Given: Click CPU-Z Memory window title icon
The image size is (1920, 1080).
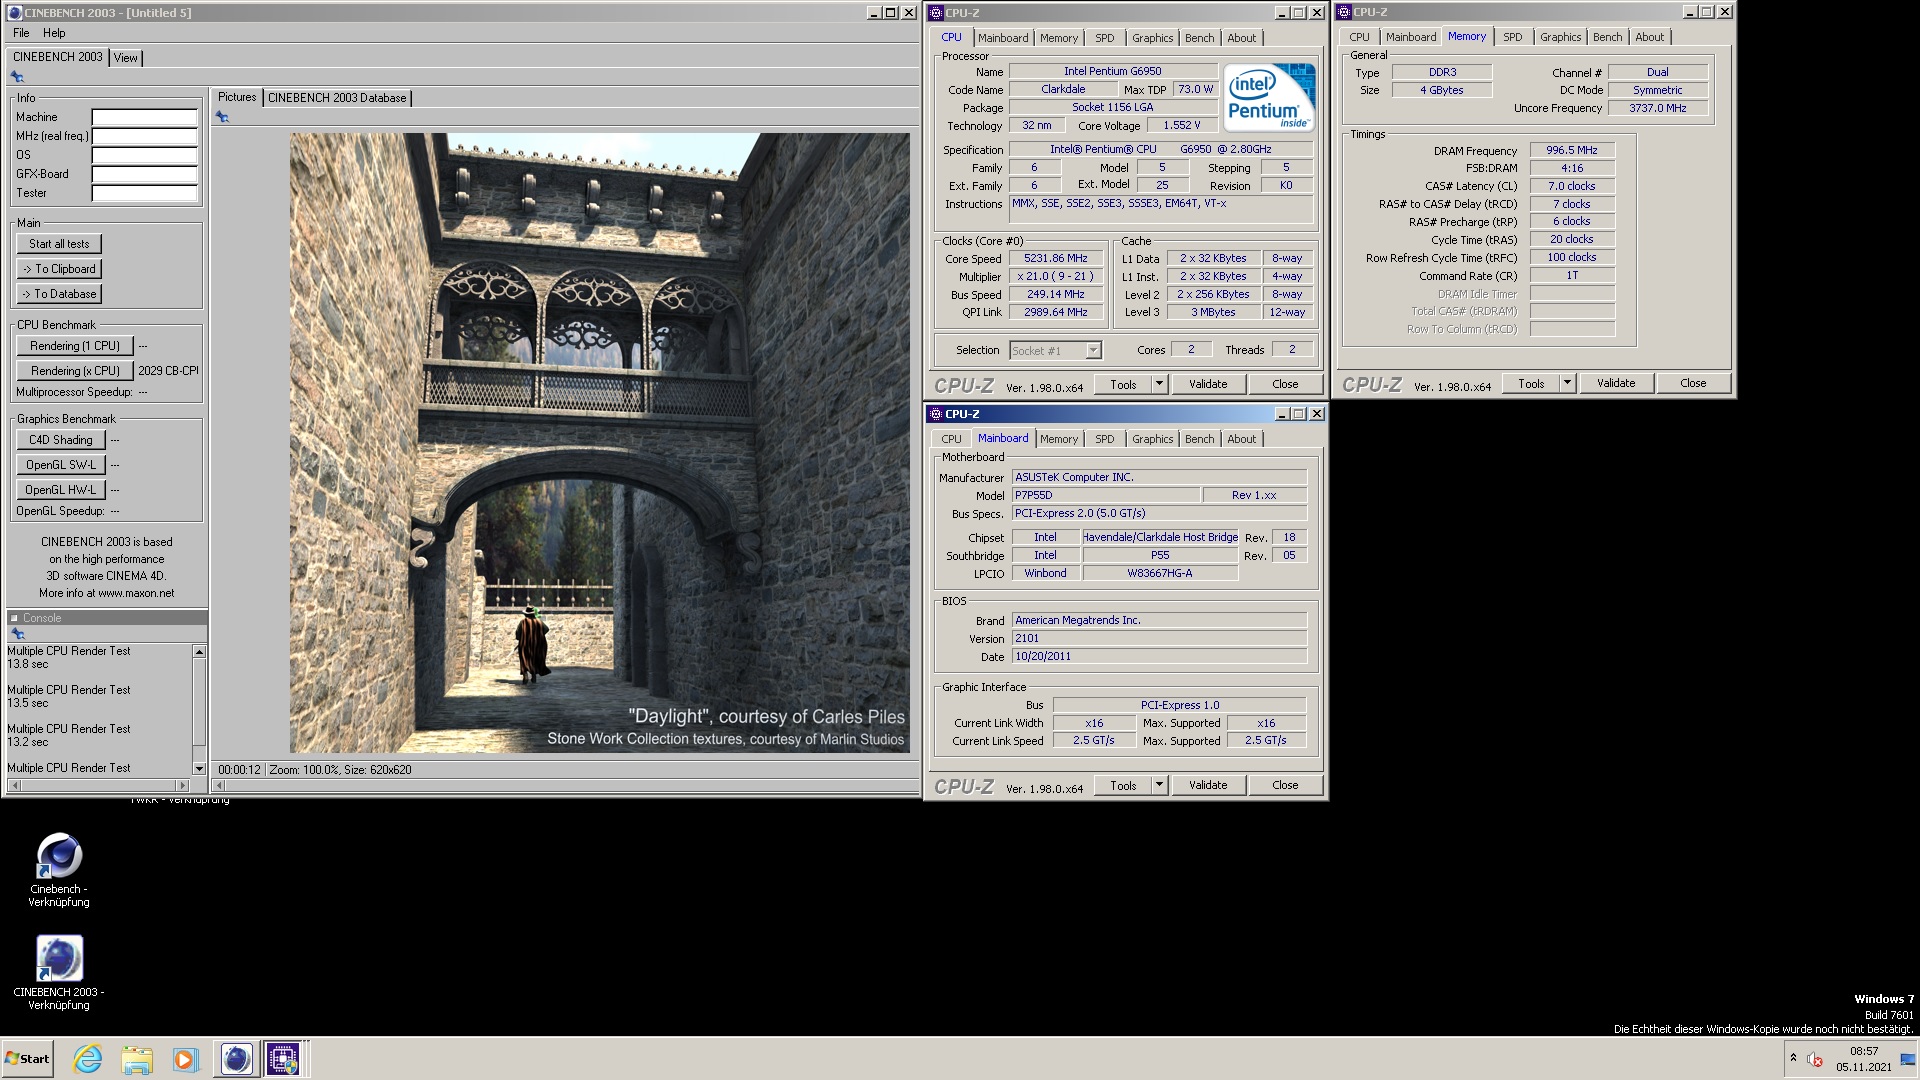Looking at the screenshot, I should pos(1344,12).
